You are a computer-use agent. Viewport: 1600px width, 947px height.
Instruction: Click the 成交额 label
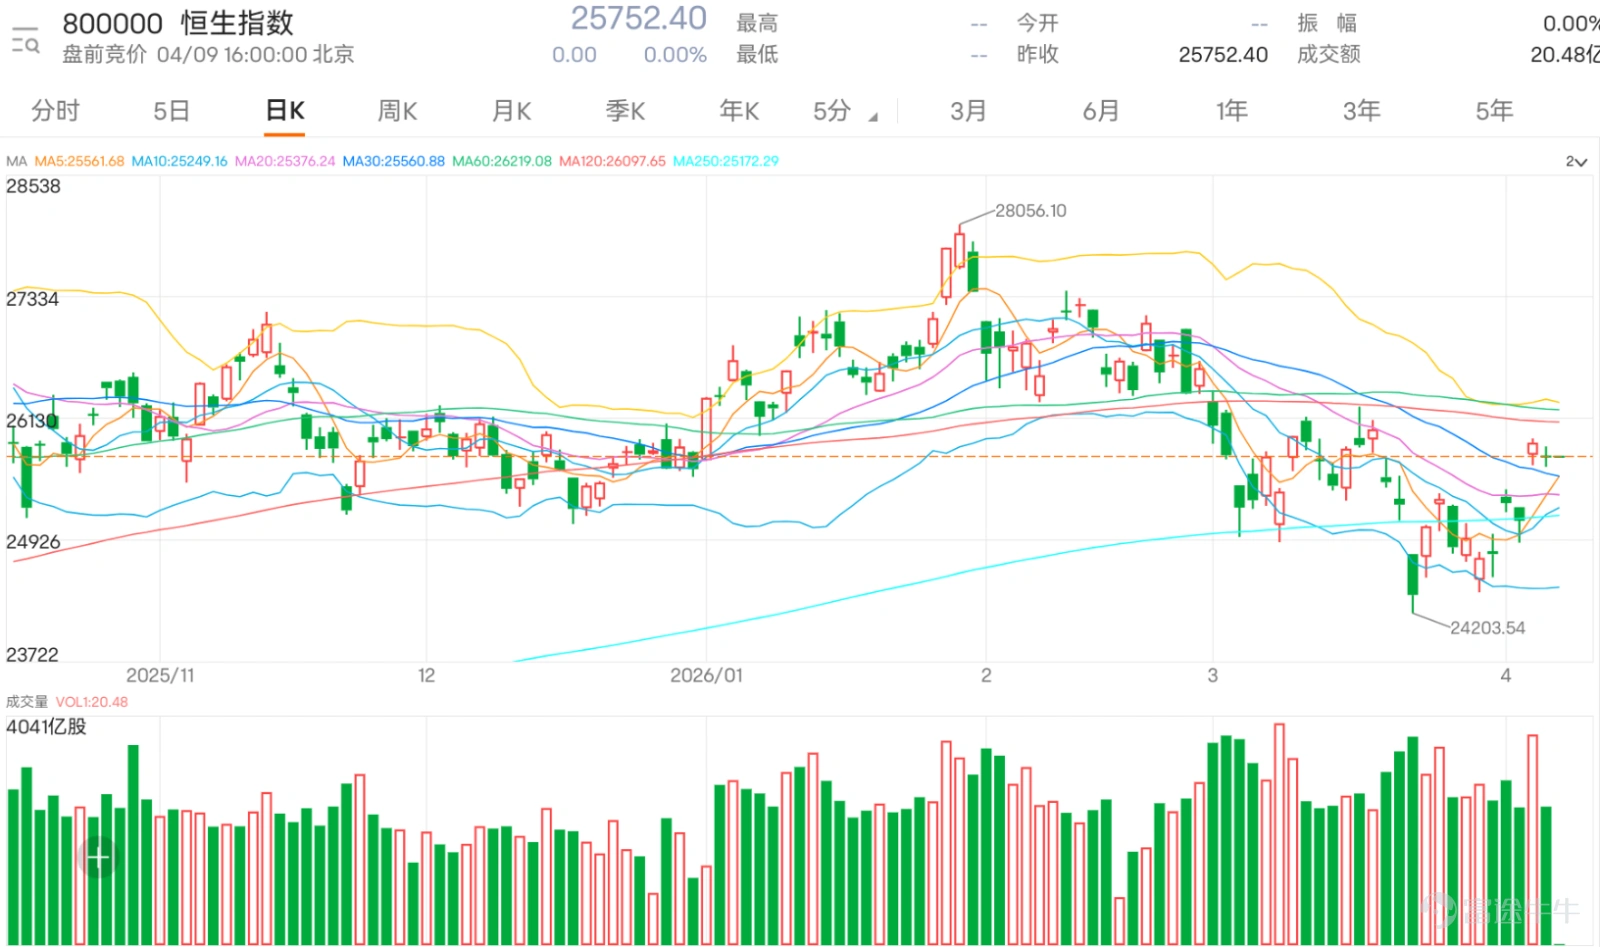tap(1328, 54)
